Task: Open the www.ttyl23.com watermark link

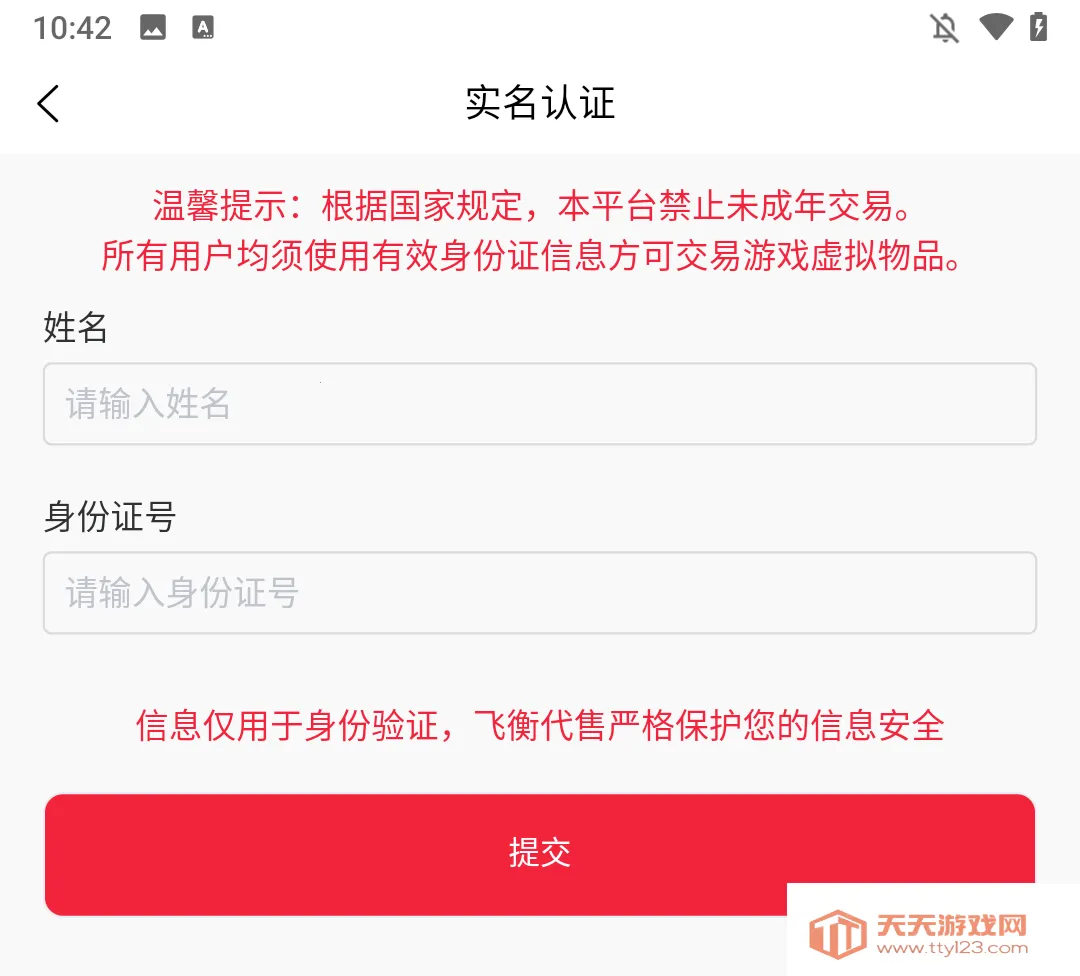Action: (x=953, y=948)
